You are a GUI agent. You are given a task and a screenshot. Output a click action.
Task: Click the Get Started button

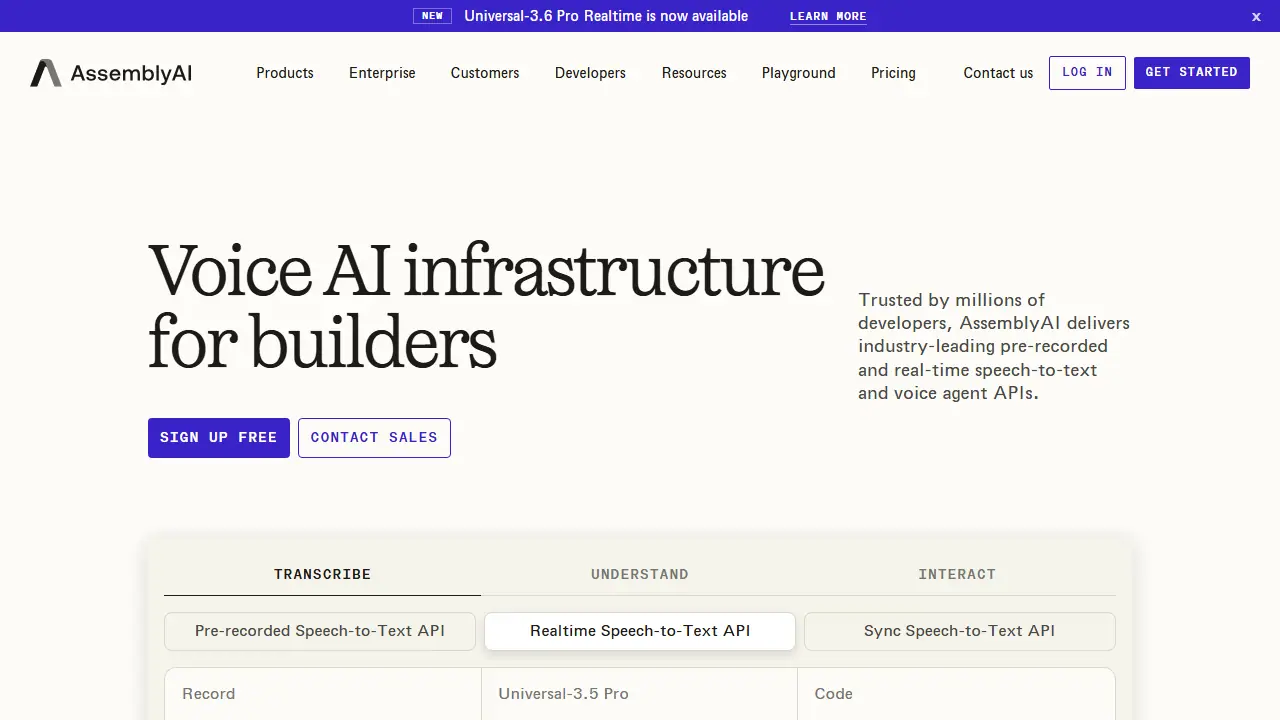pos(1192,73)
